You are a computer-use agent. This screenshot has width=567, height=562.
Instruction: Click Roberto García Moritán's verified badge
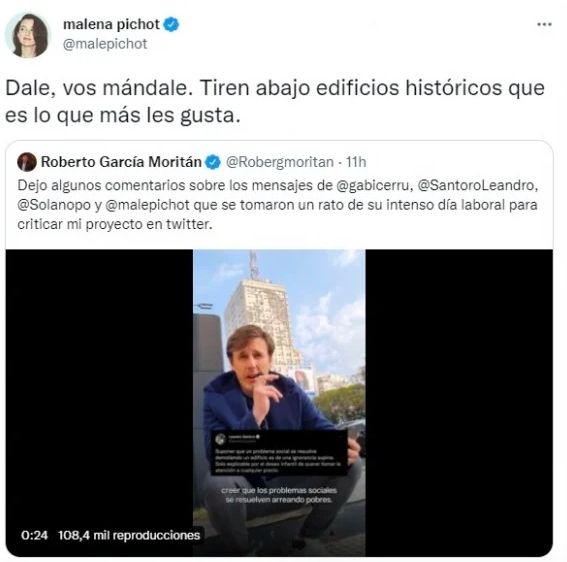(213, 162)
